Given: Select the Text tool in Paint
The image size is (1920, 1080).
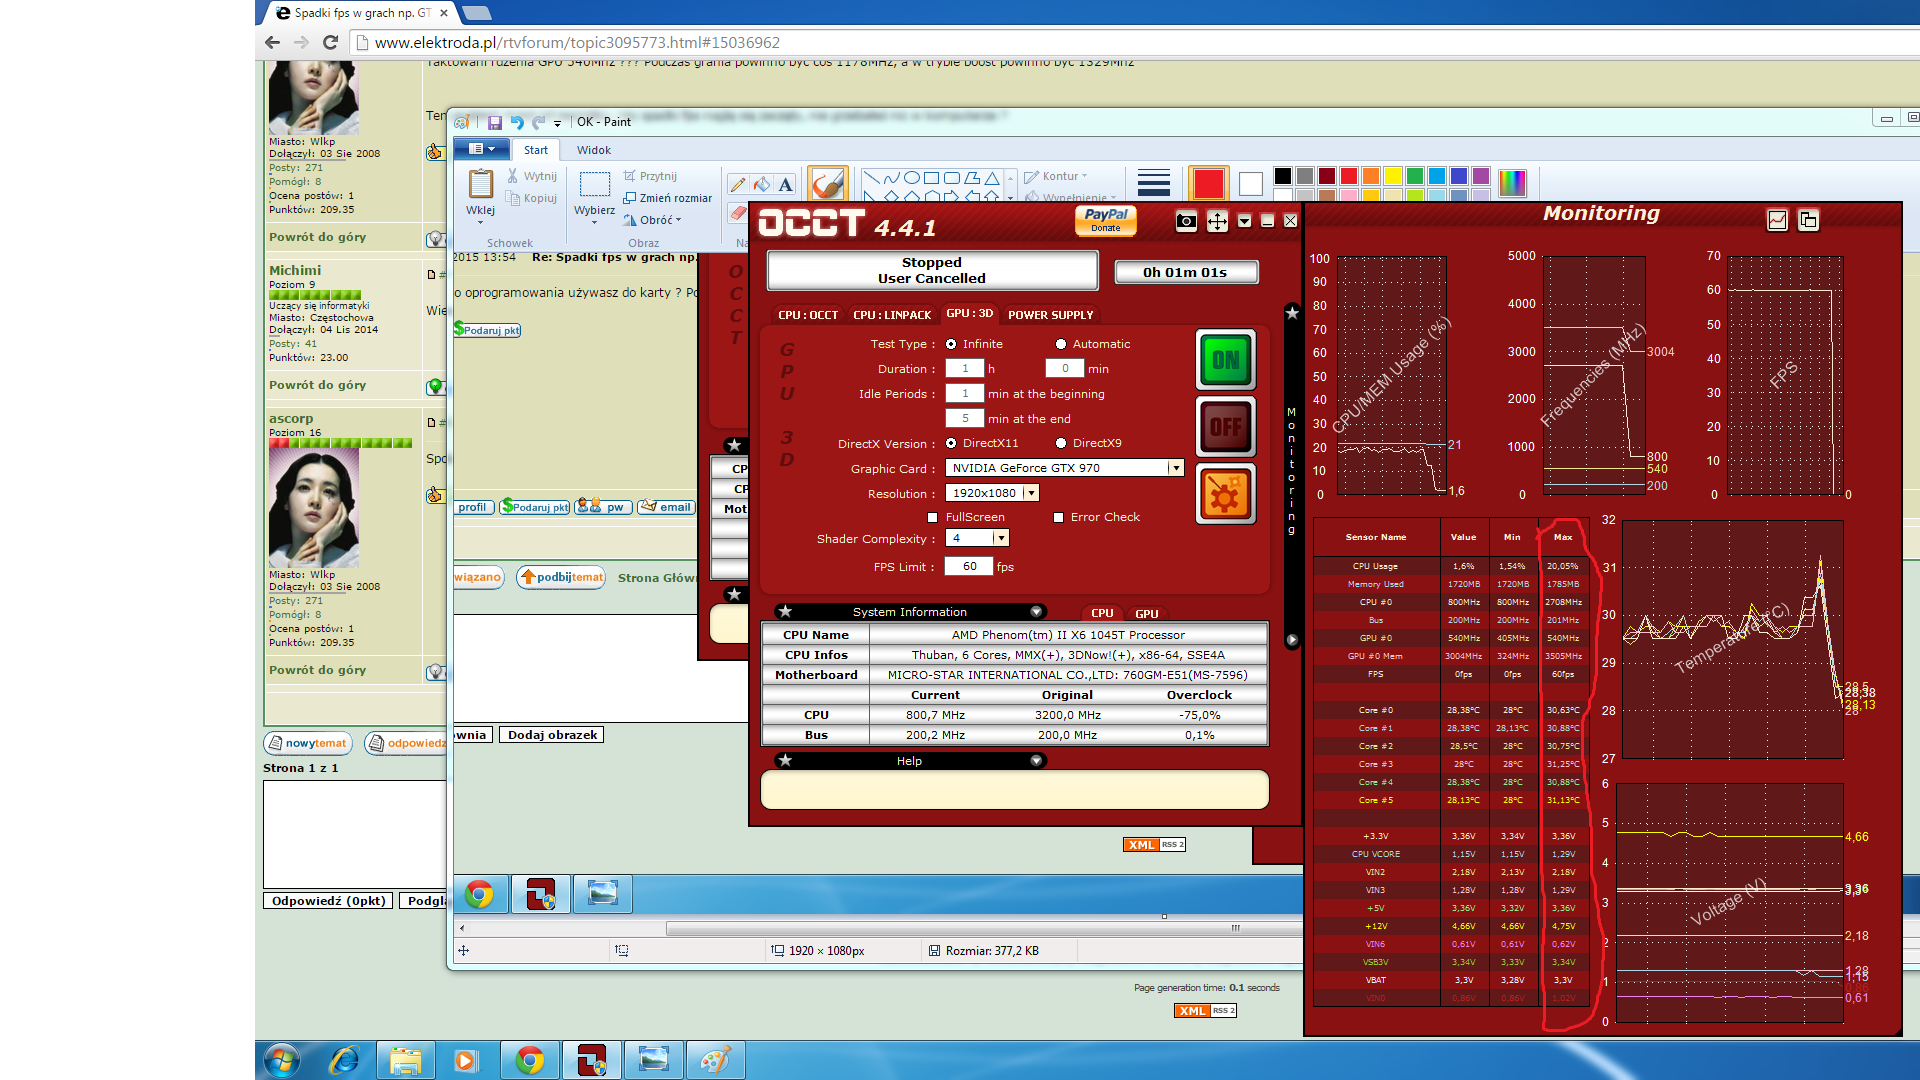Looking at the screenshot, I should (786, 184).
